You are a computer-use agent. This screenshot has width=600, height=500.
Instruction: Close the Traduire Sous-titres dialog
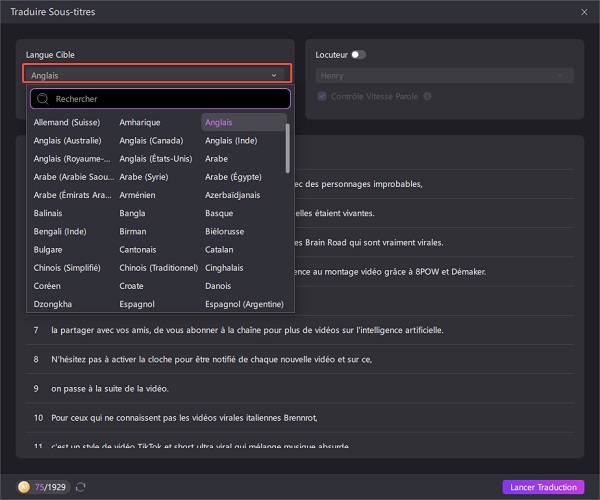click(x=584, y=11)
